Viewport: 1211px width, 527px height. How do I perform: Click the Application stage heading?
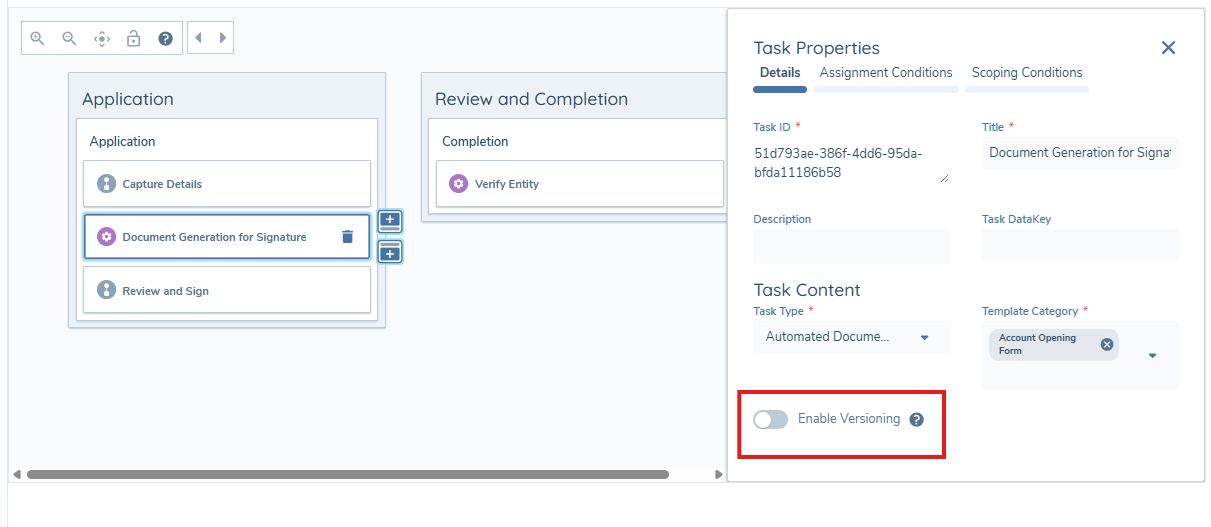pos(128,99)
